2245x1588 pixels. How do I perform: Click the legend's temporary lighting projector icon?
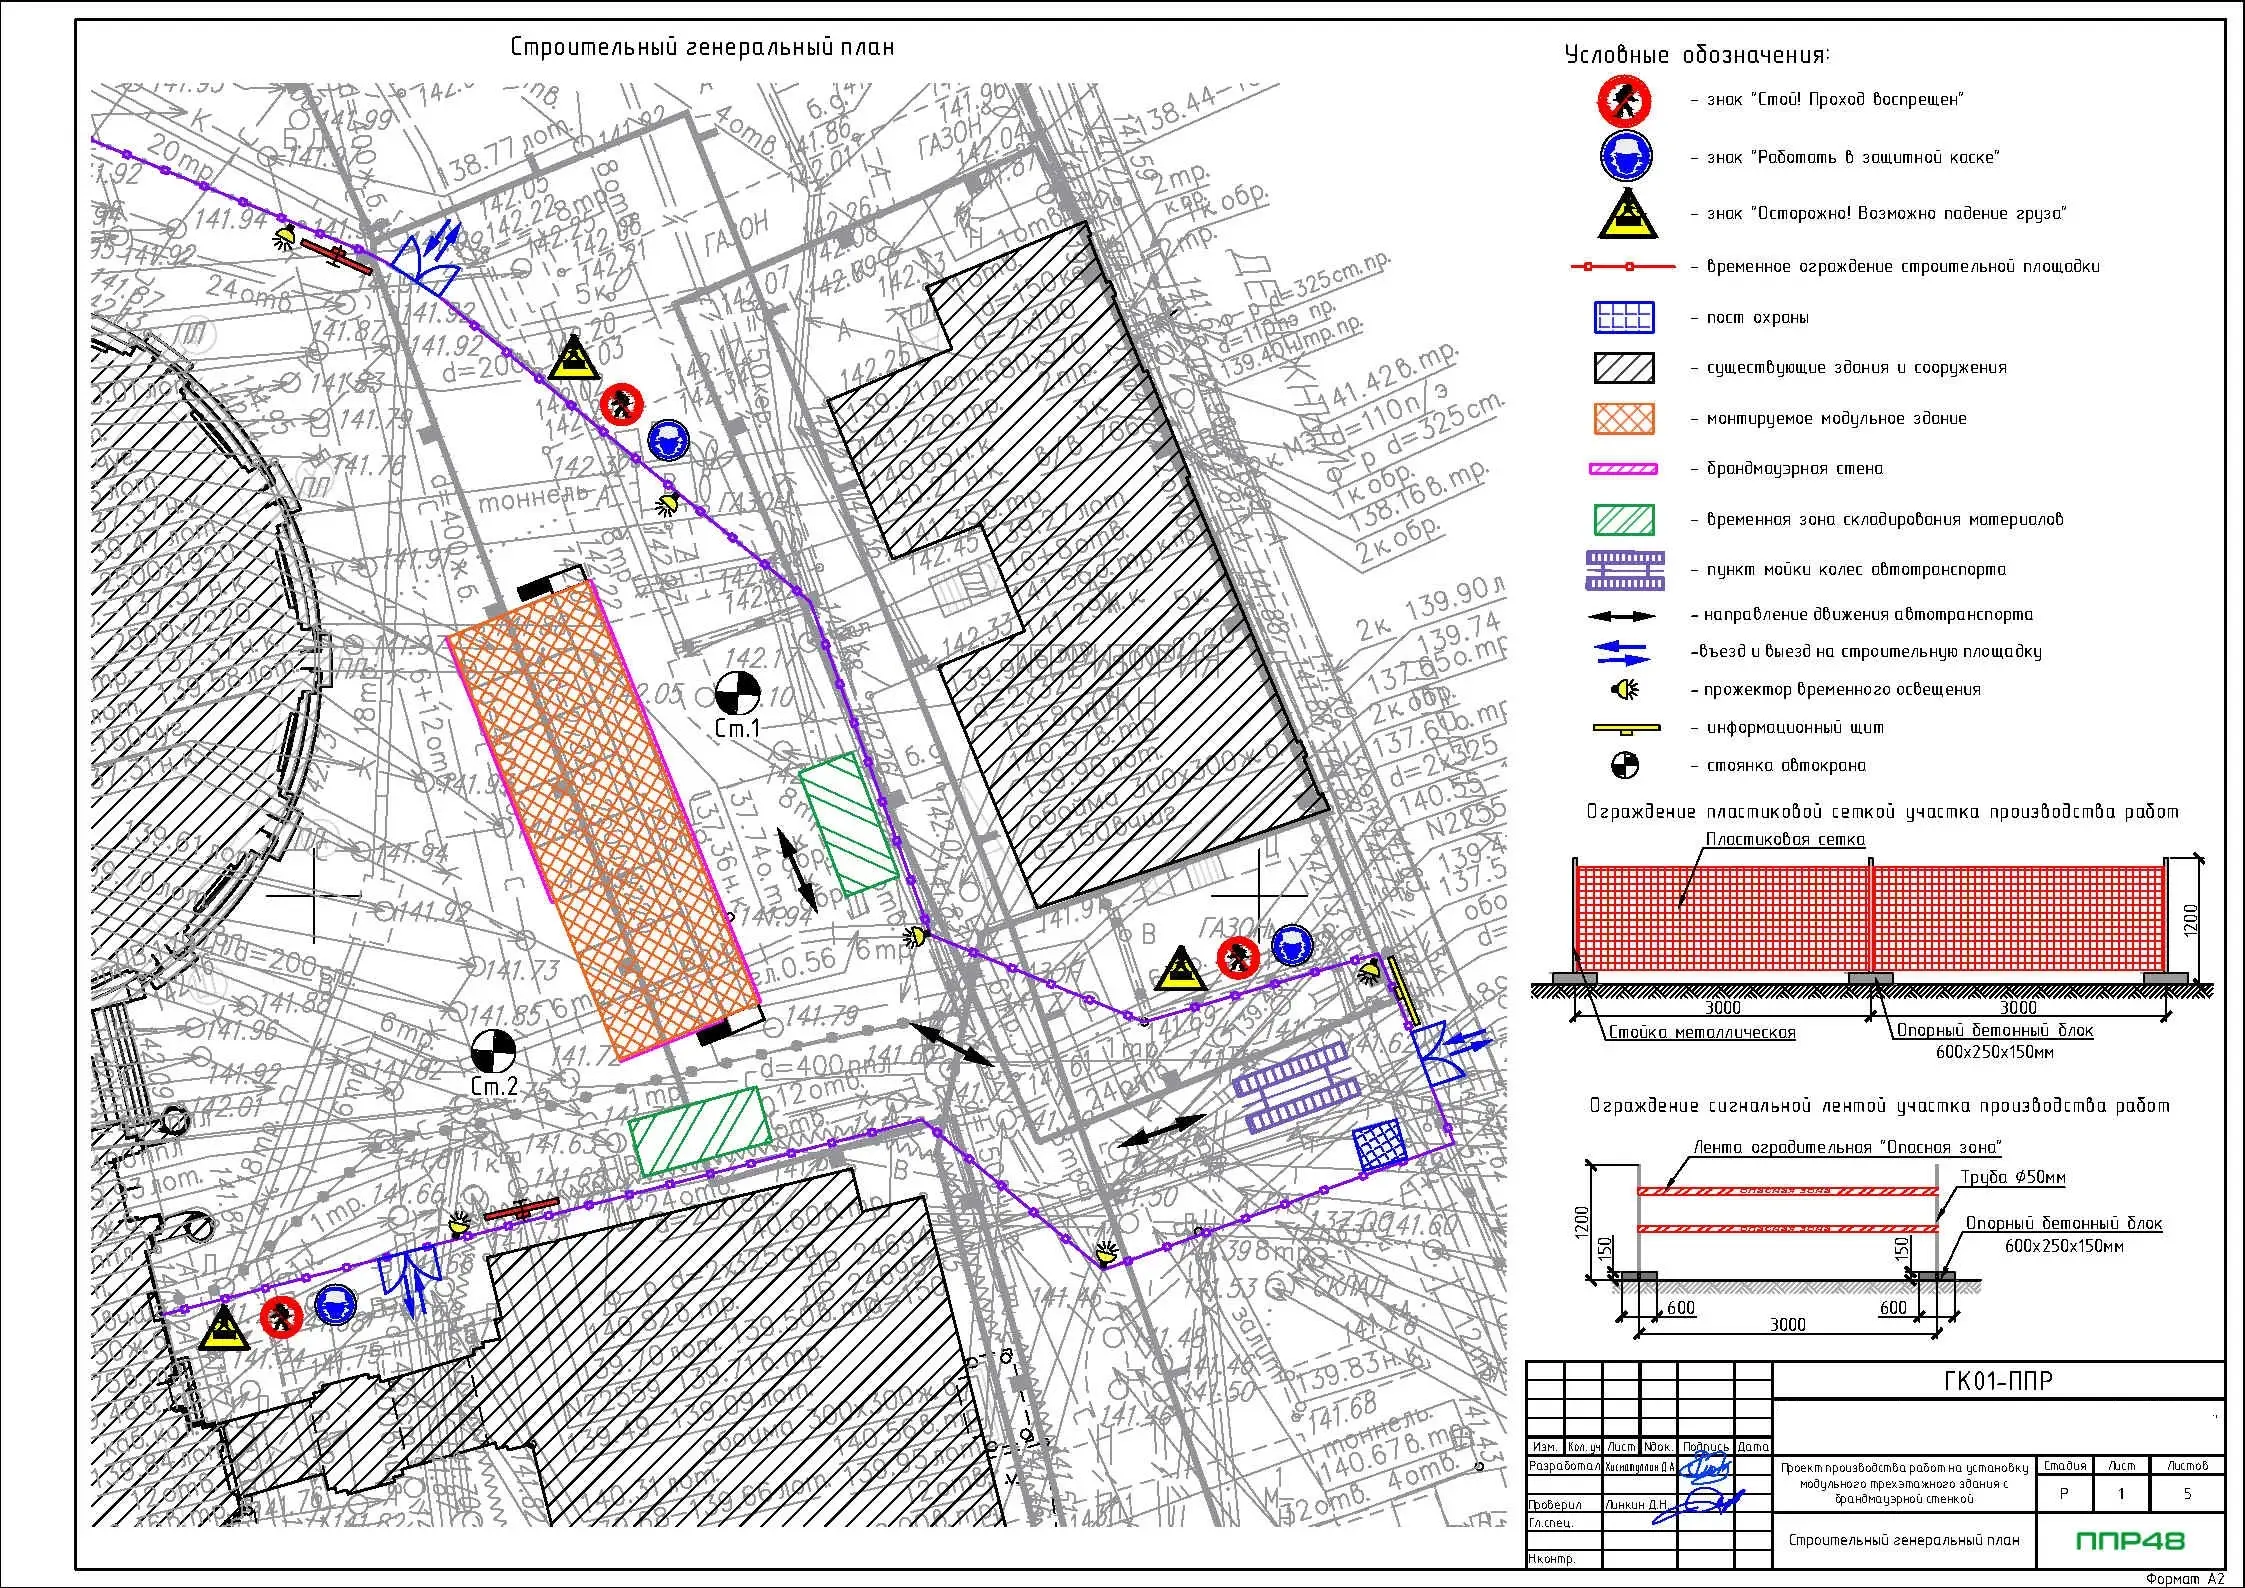coord(1626,689)
